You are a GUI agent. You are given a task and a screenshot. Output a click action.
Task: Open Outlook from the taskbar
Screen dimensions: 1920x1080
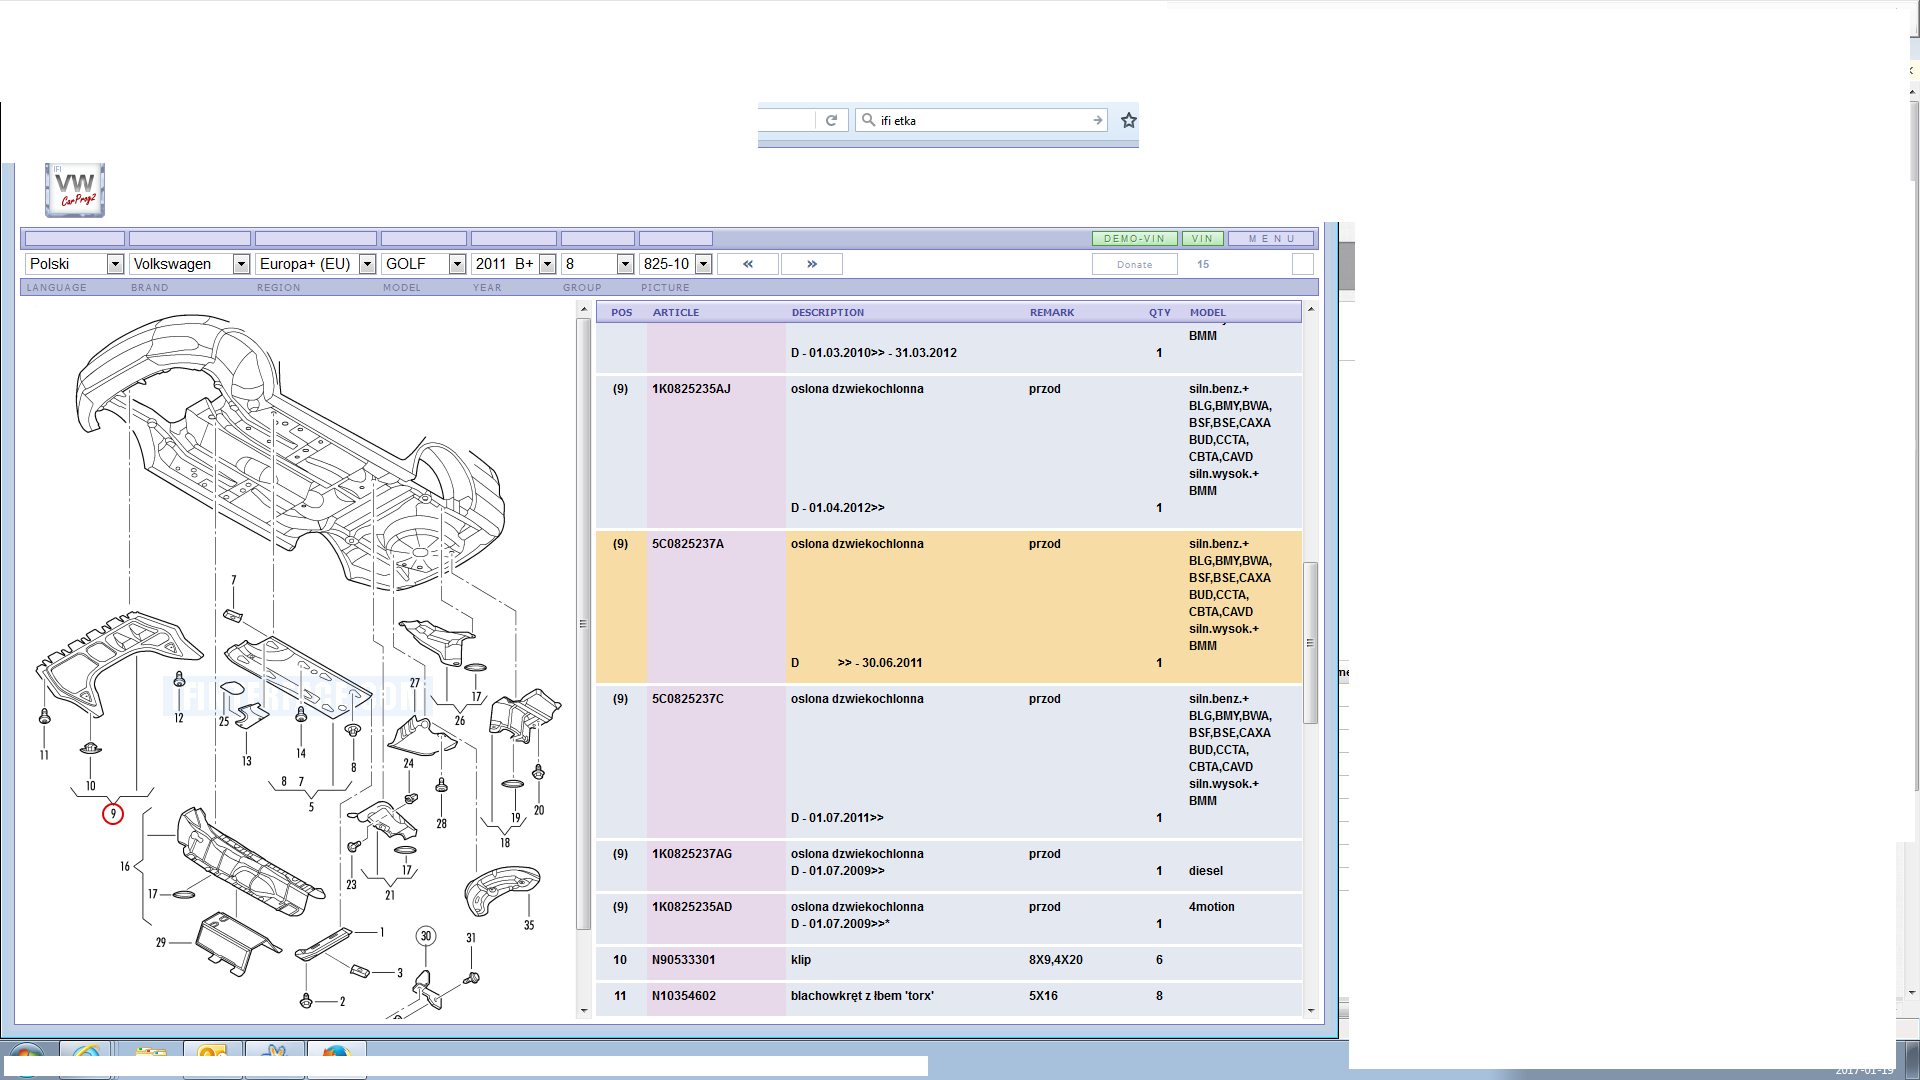(x=212, y=1059)
